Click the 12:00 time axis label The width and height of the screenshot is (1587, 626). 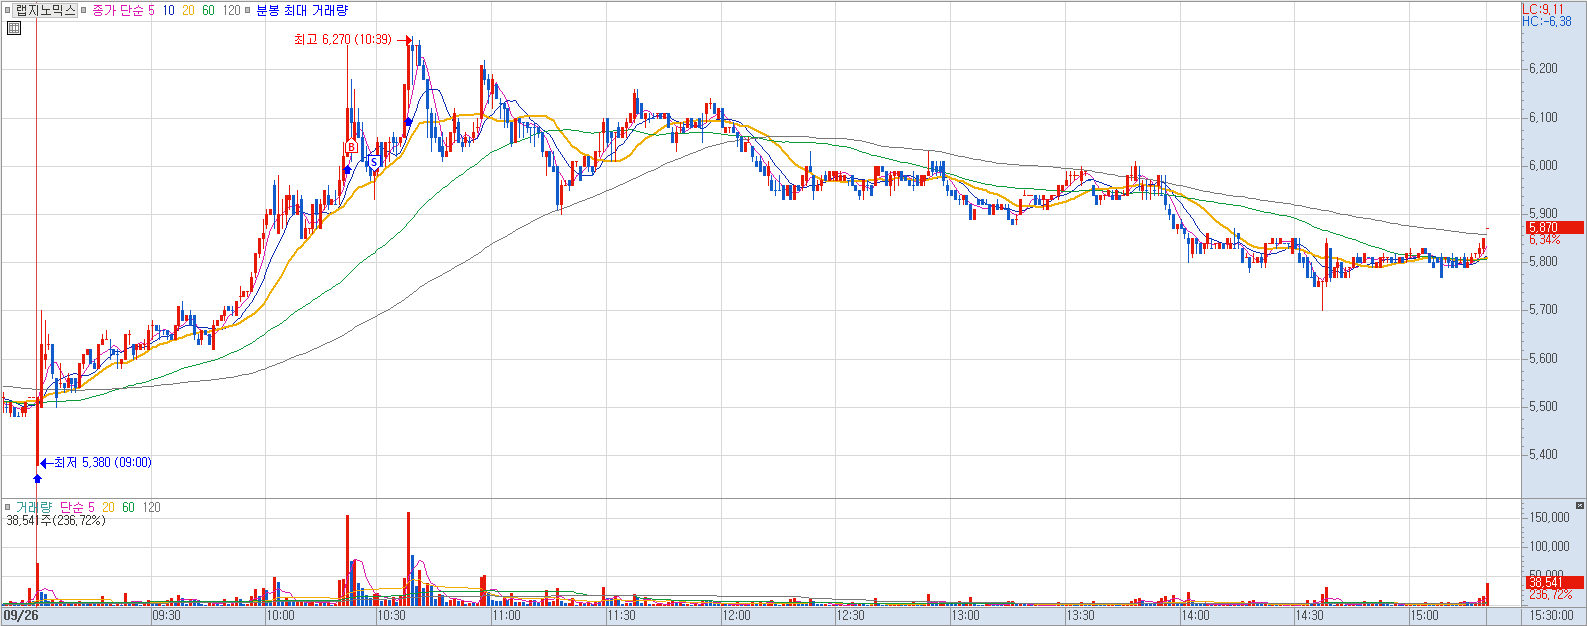[x=737, y=616]
